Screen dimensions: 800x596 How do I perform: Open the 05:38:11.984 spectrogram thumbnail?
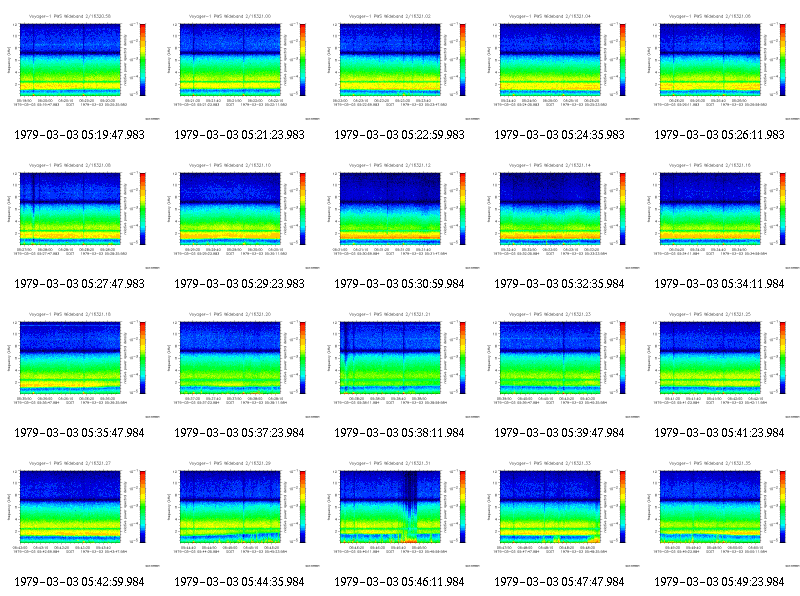coord(401,363)
